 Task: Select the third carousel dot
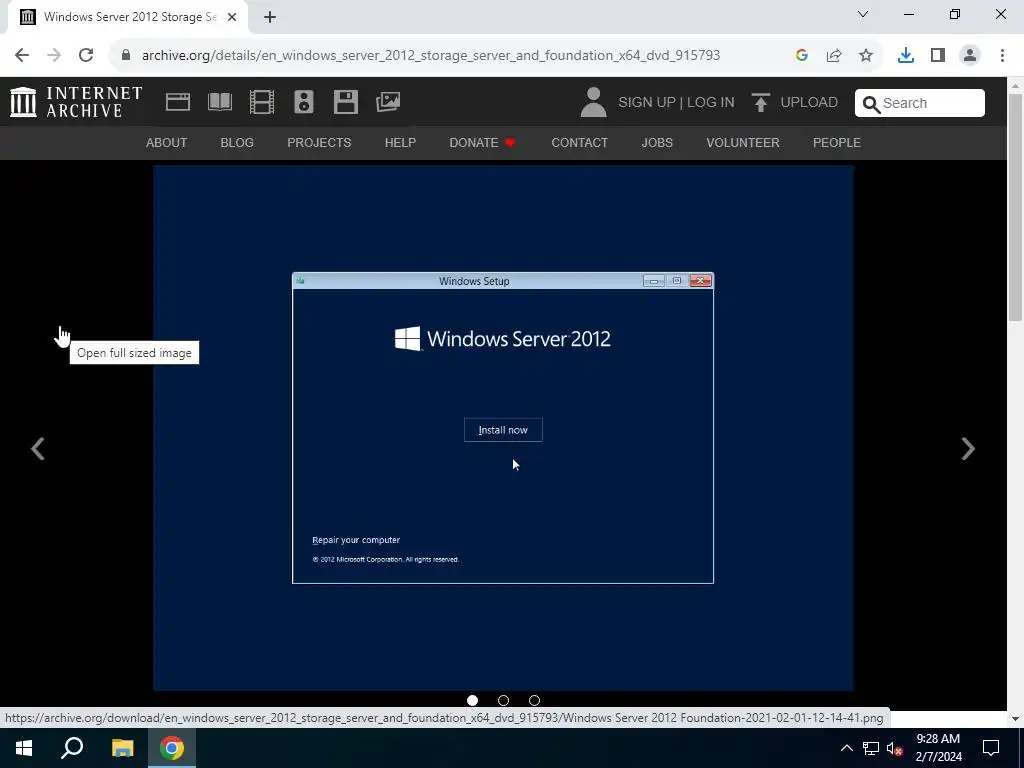coord(534,700)
